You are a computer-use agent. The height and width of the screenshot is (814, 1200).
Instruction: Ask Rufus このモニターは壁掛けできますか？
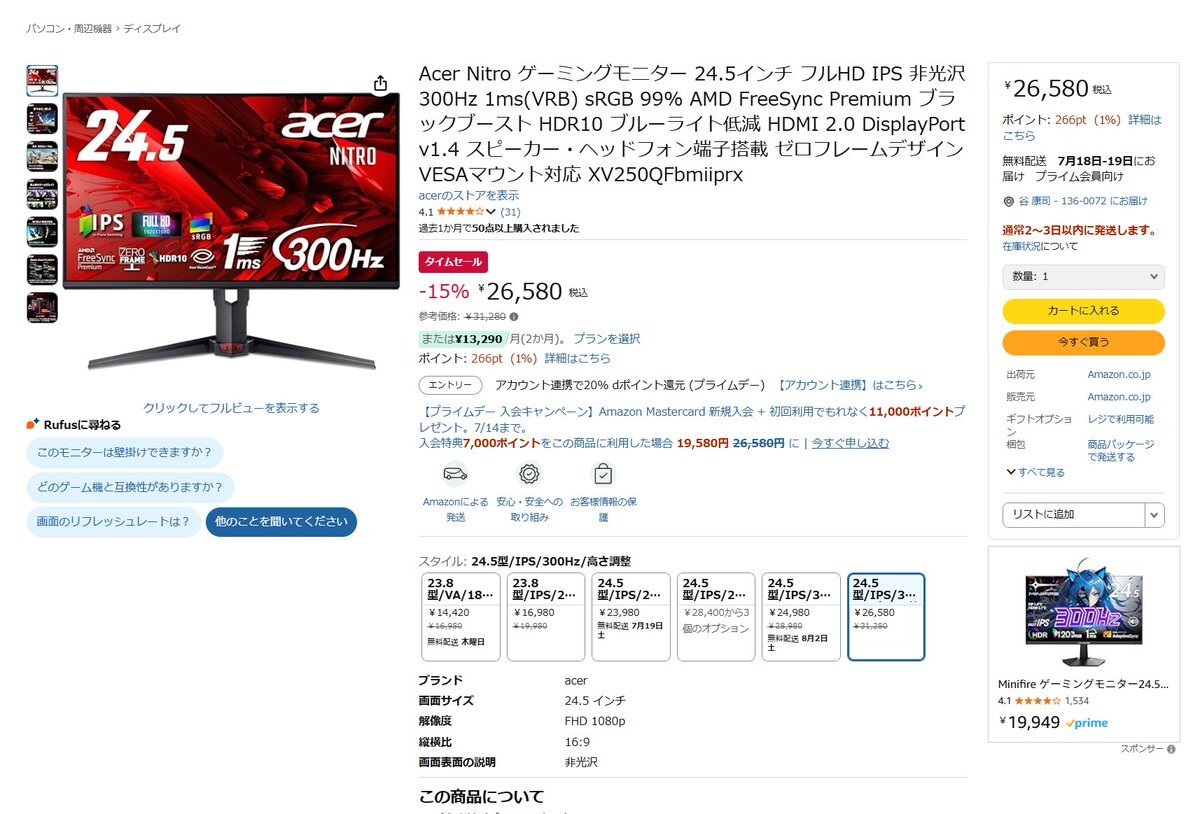(124, 452)
